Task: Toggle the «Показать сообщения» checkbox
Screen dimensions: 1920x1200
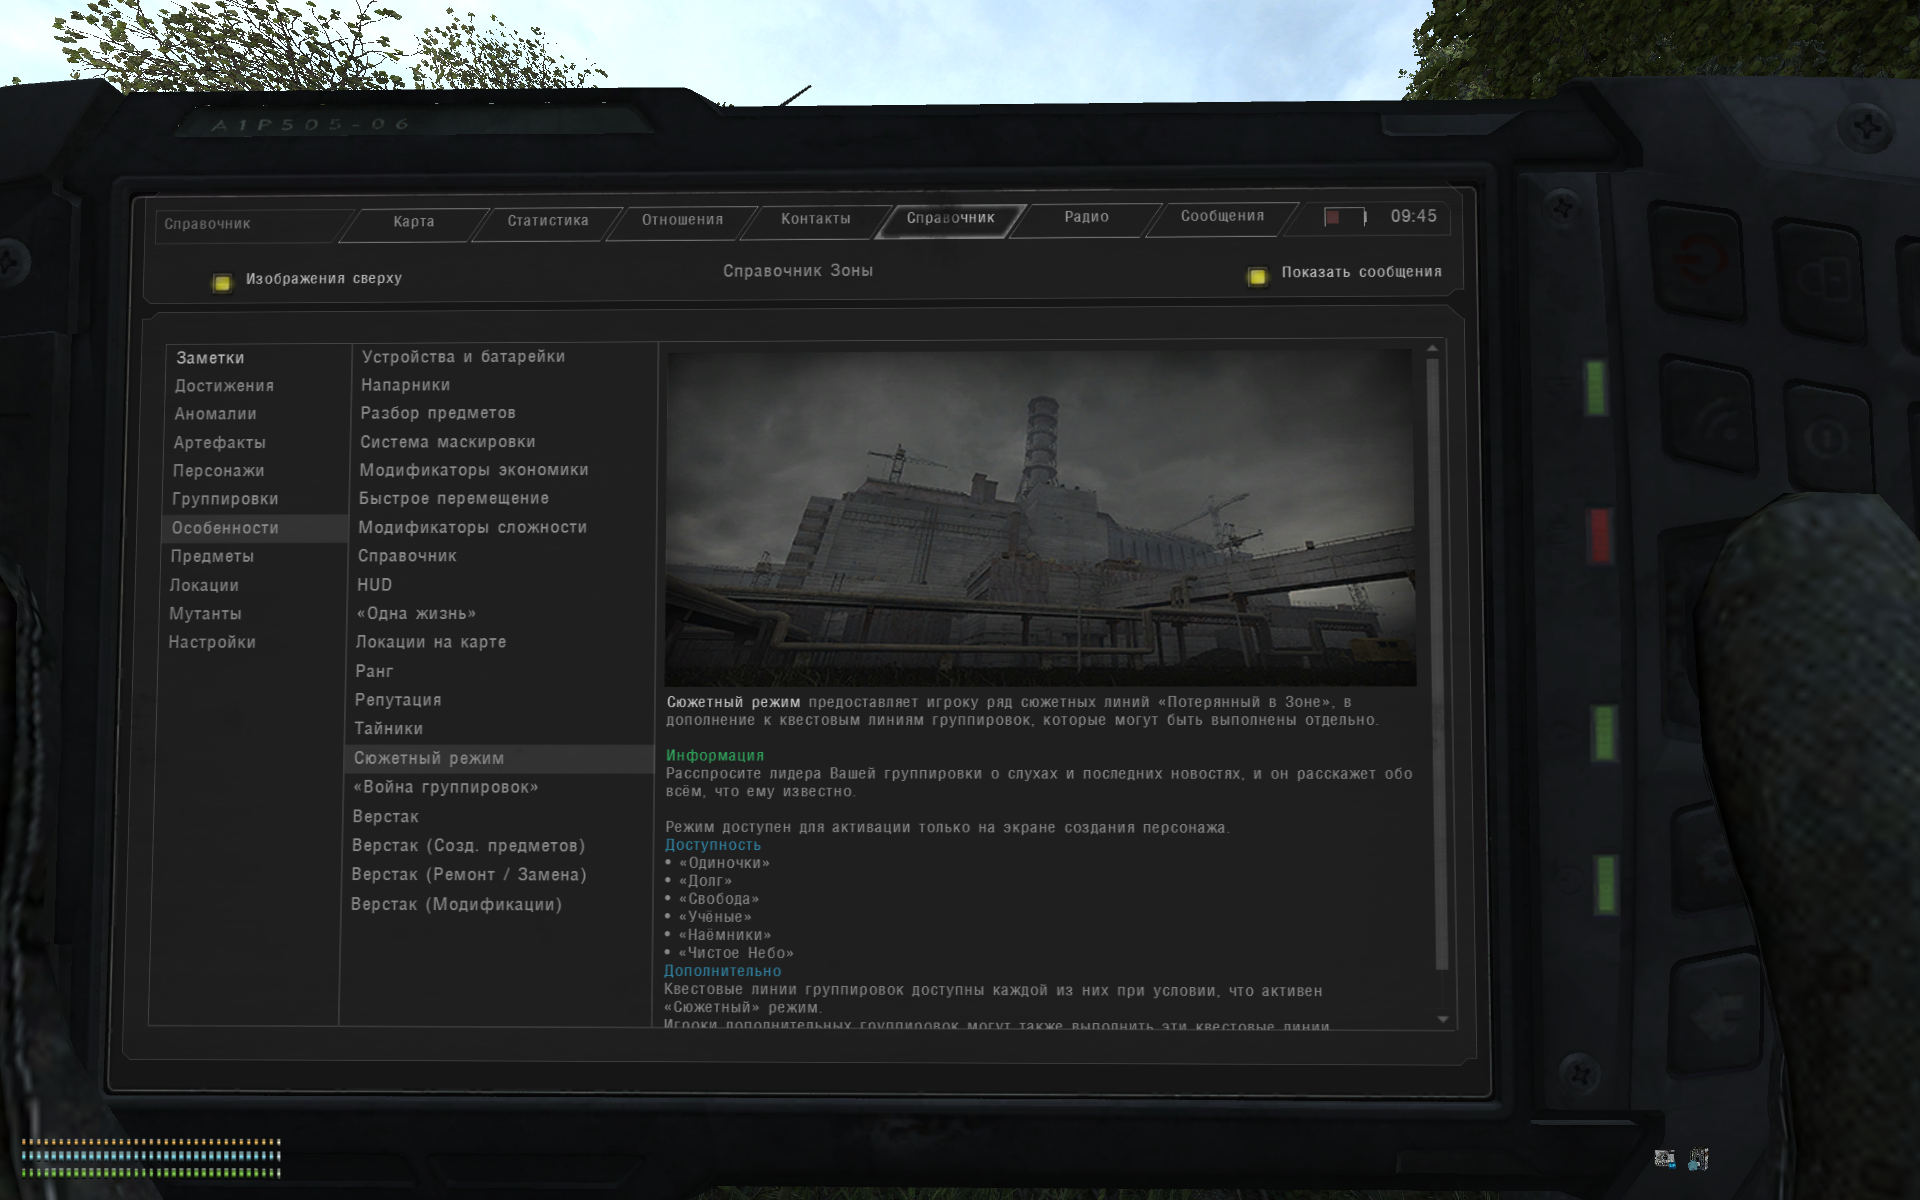Action: tap(1257, 275)
